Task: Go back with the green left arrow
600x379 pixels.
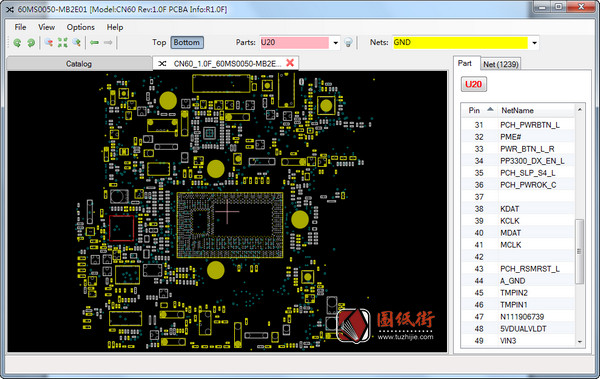Action: 95,42
